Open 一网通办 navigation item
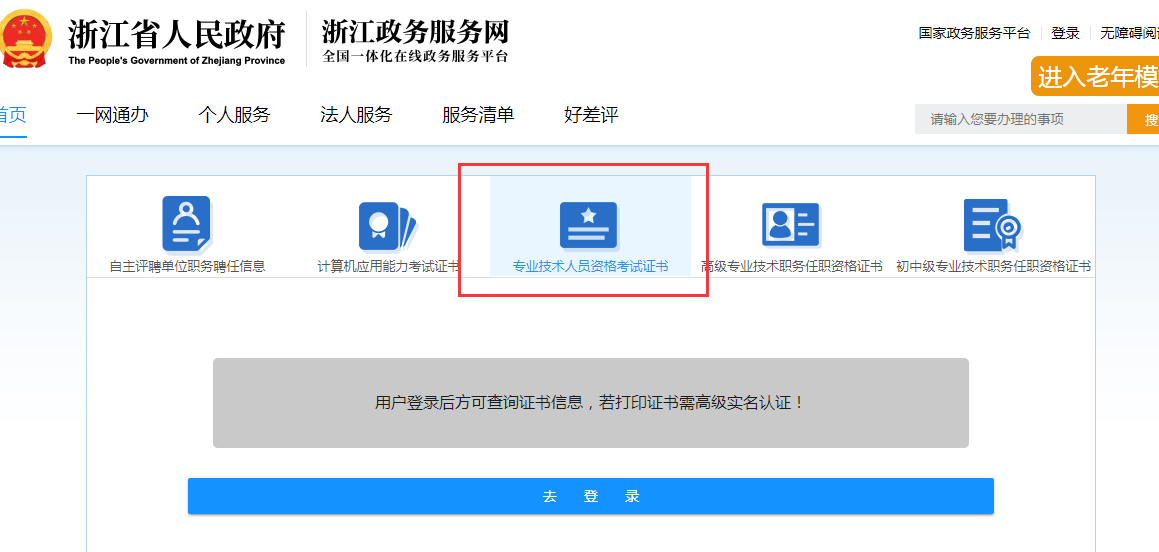1159x552 pixels. click(112, 115)
